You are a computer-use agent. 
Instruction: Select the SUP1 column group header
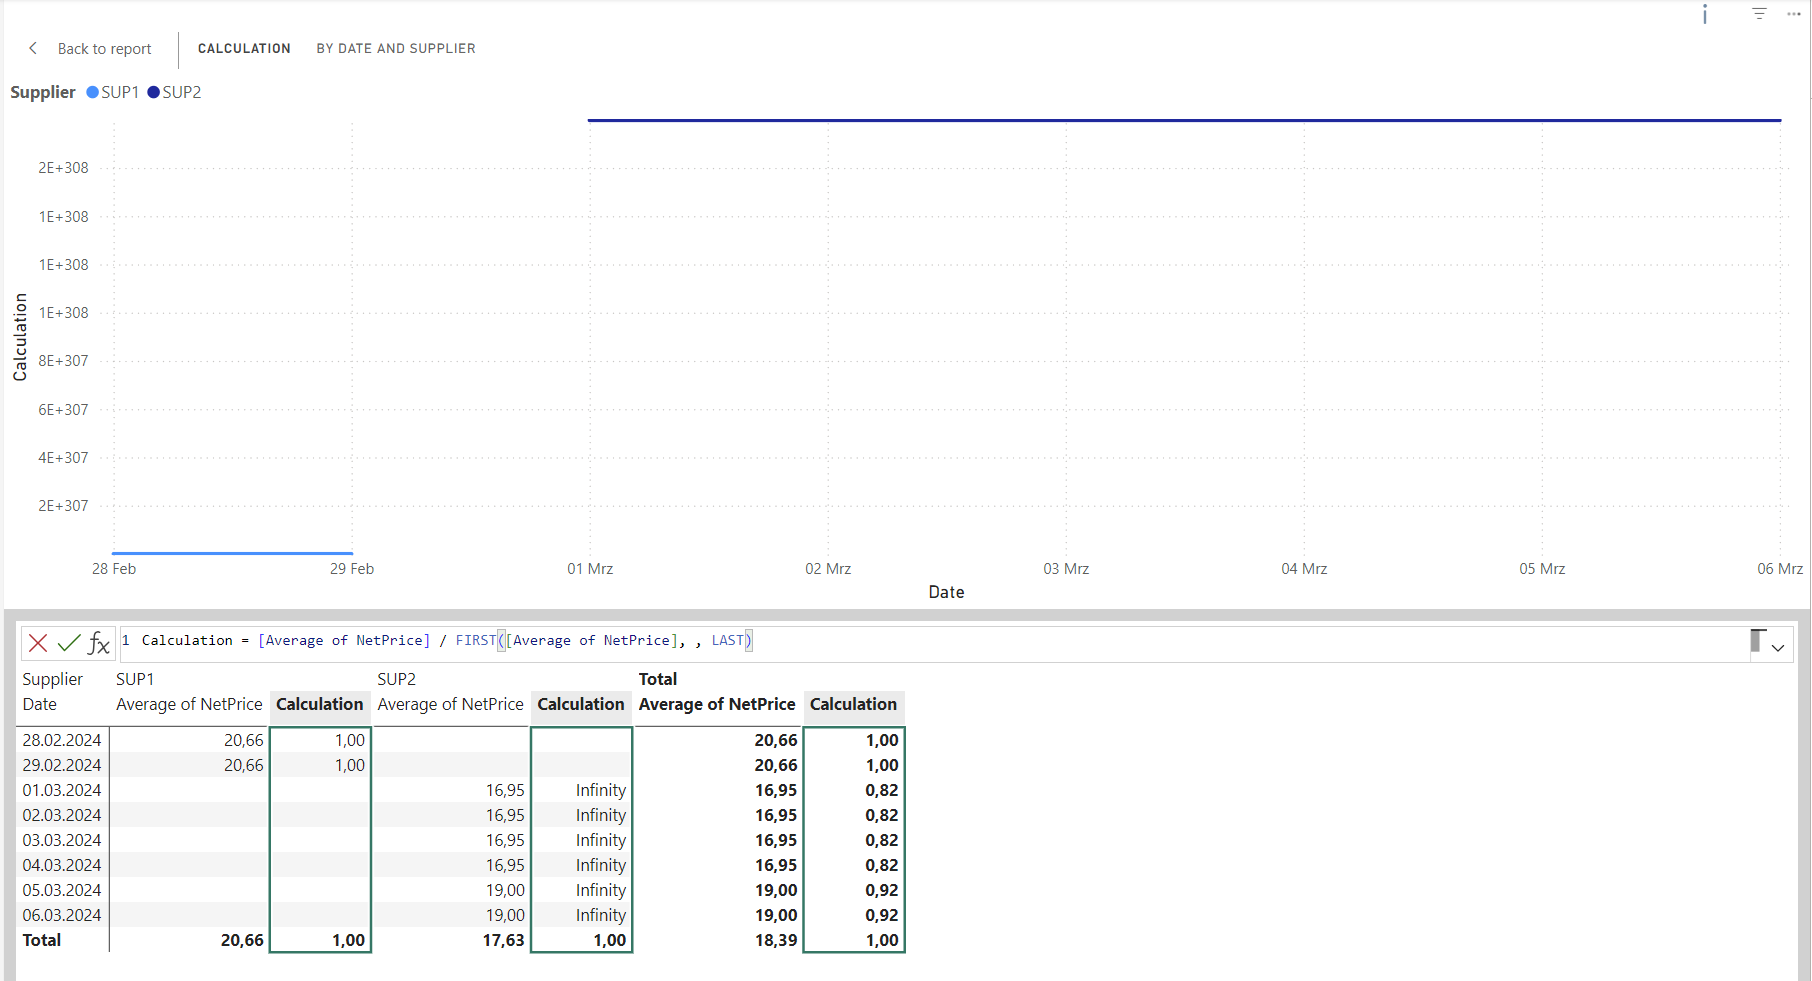pos(135,680)
